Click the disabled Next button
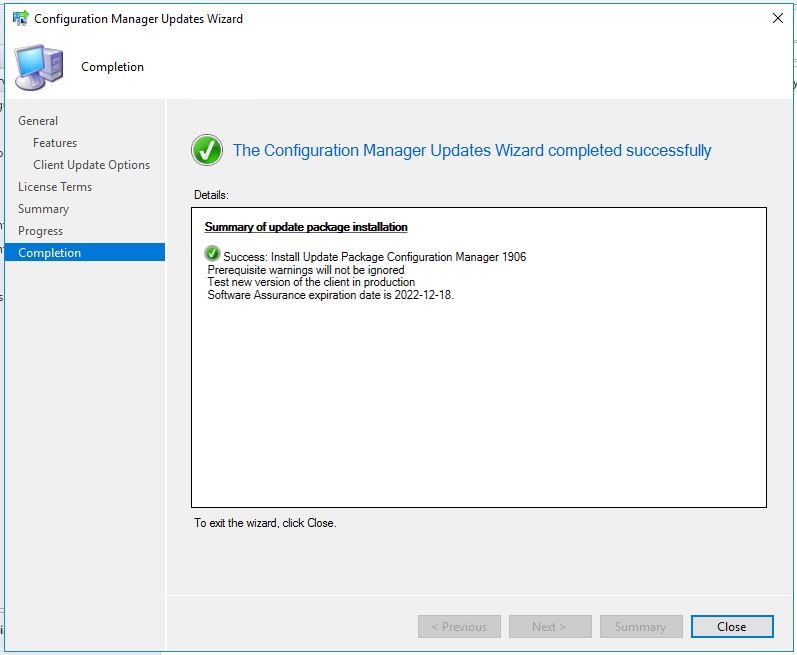The width and height of the screenshot is (797, 655). point(550,627)
